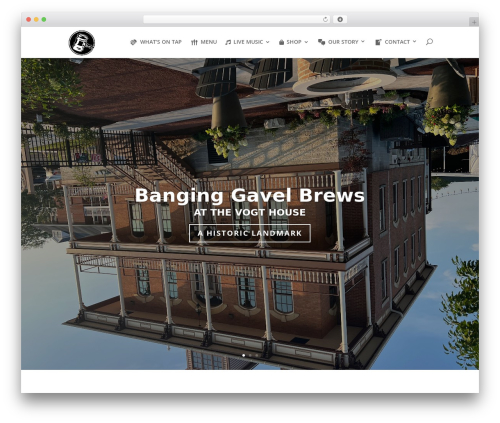Image resolution: width=500 pixels, height=423 pixels.
Task: Go to the third slide dot
Action: 257,355
